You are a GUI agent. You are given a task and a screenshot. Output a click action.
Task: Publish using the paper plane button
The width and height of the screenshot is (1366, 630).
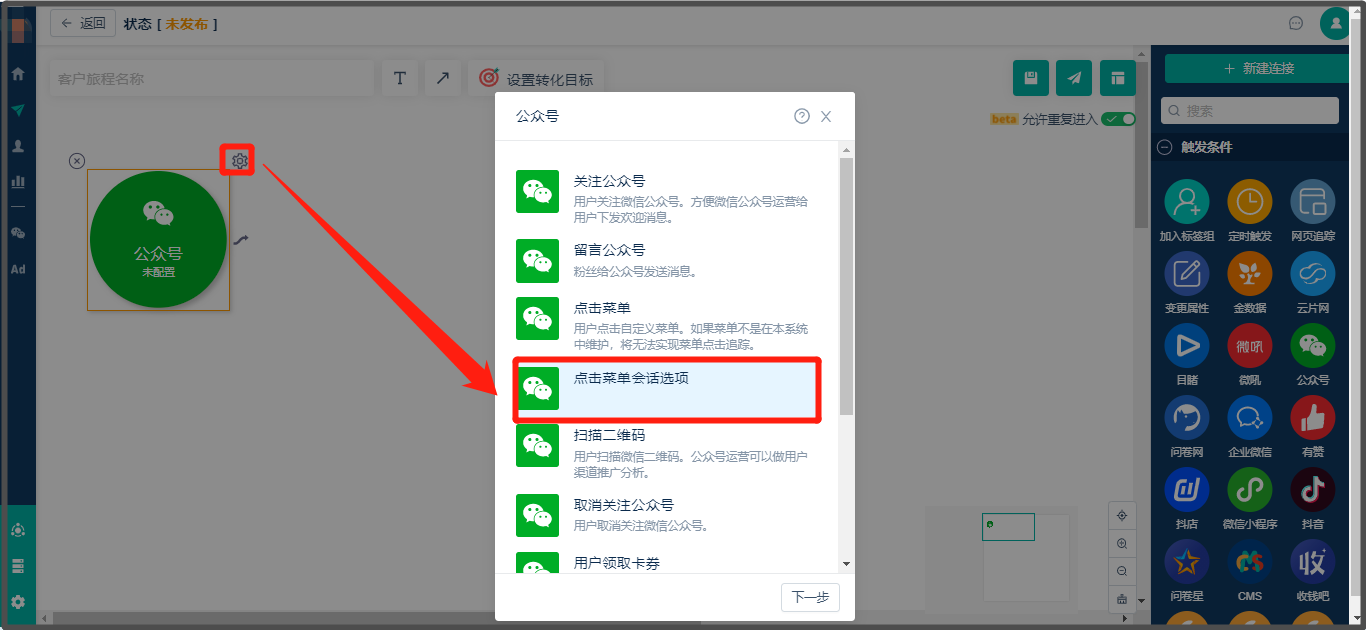pyautogui.click(x=1074, y=78)
